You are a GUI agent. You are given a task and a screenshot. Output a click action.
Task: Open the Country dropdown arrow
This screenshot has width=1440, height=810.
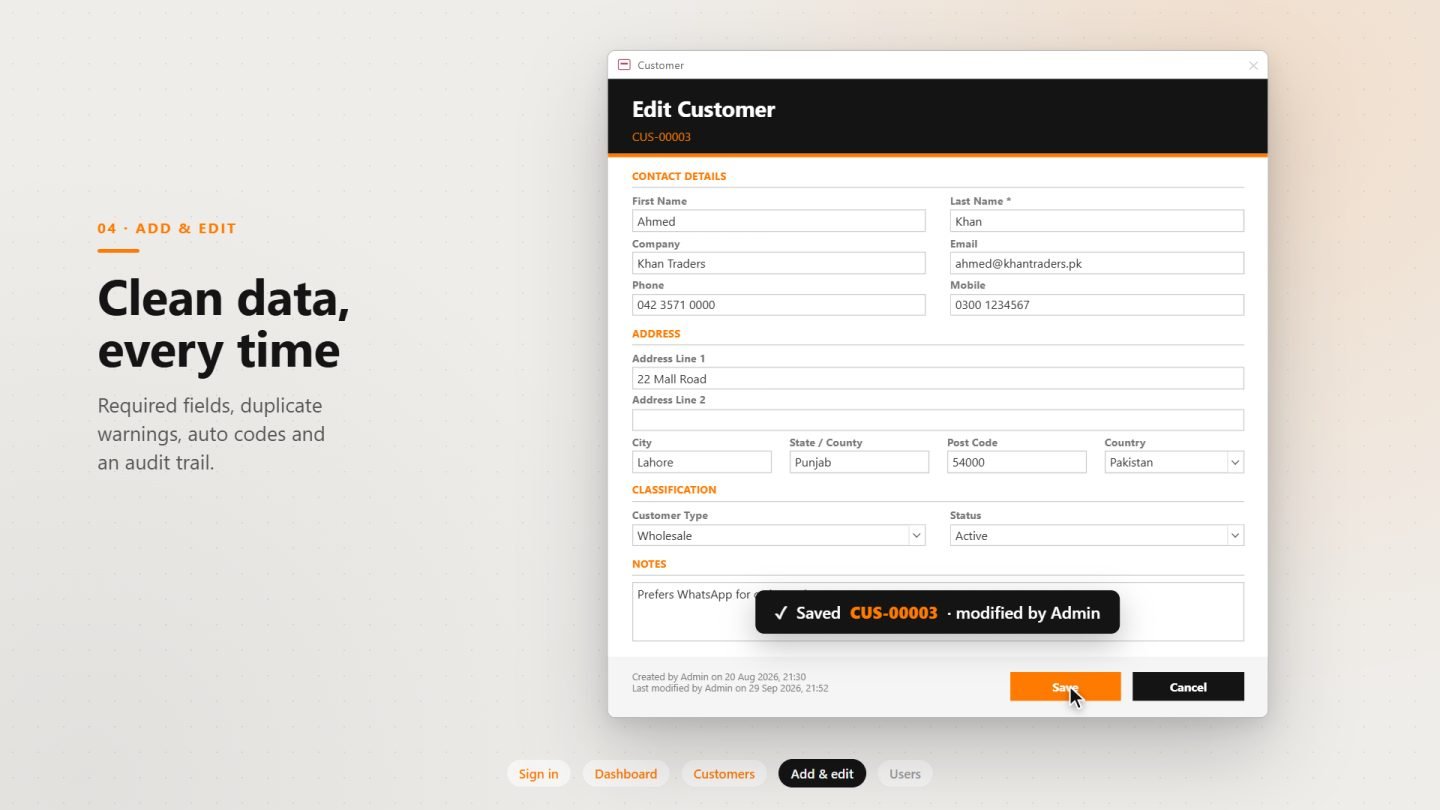[1235, 462]
